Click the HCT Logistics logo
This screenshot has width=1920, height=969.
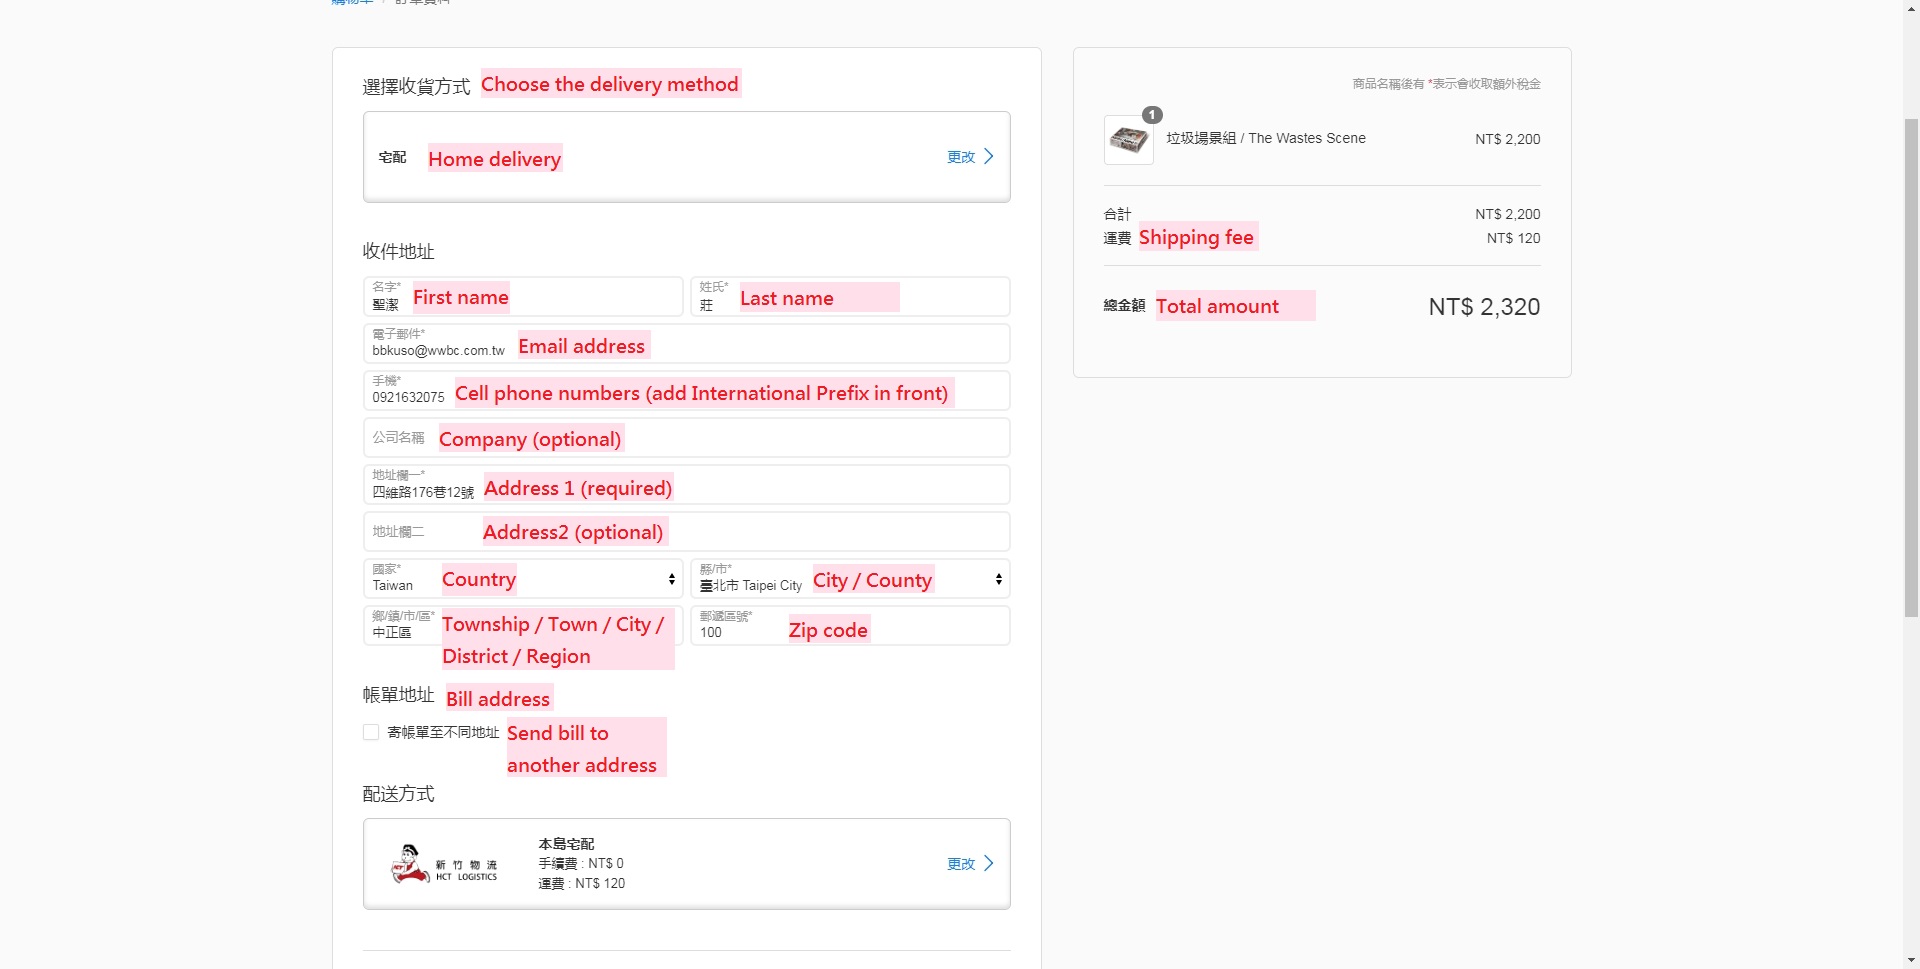(444, 864)
